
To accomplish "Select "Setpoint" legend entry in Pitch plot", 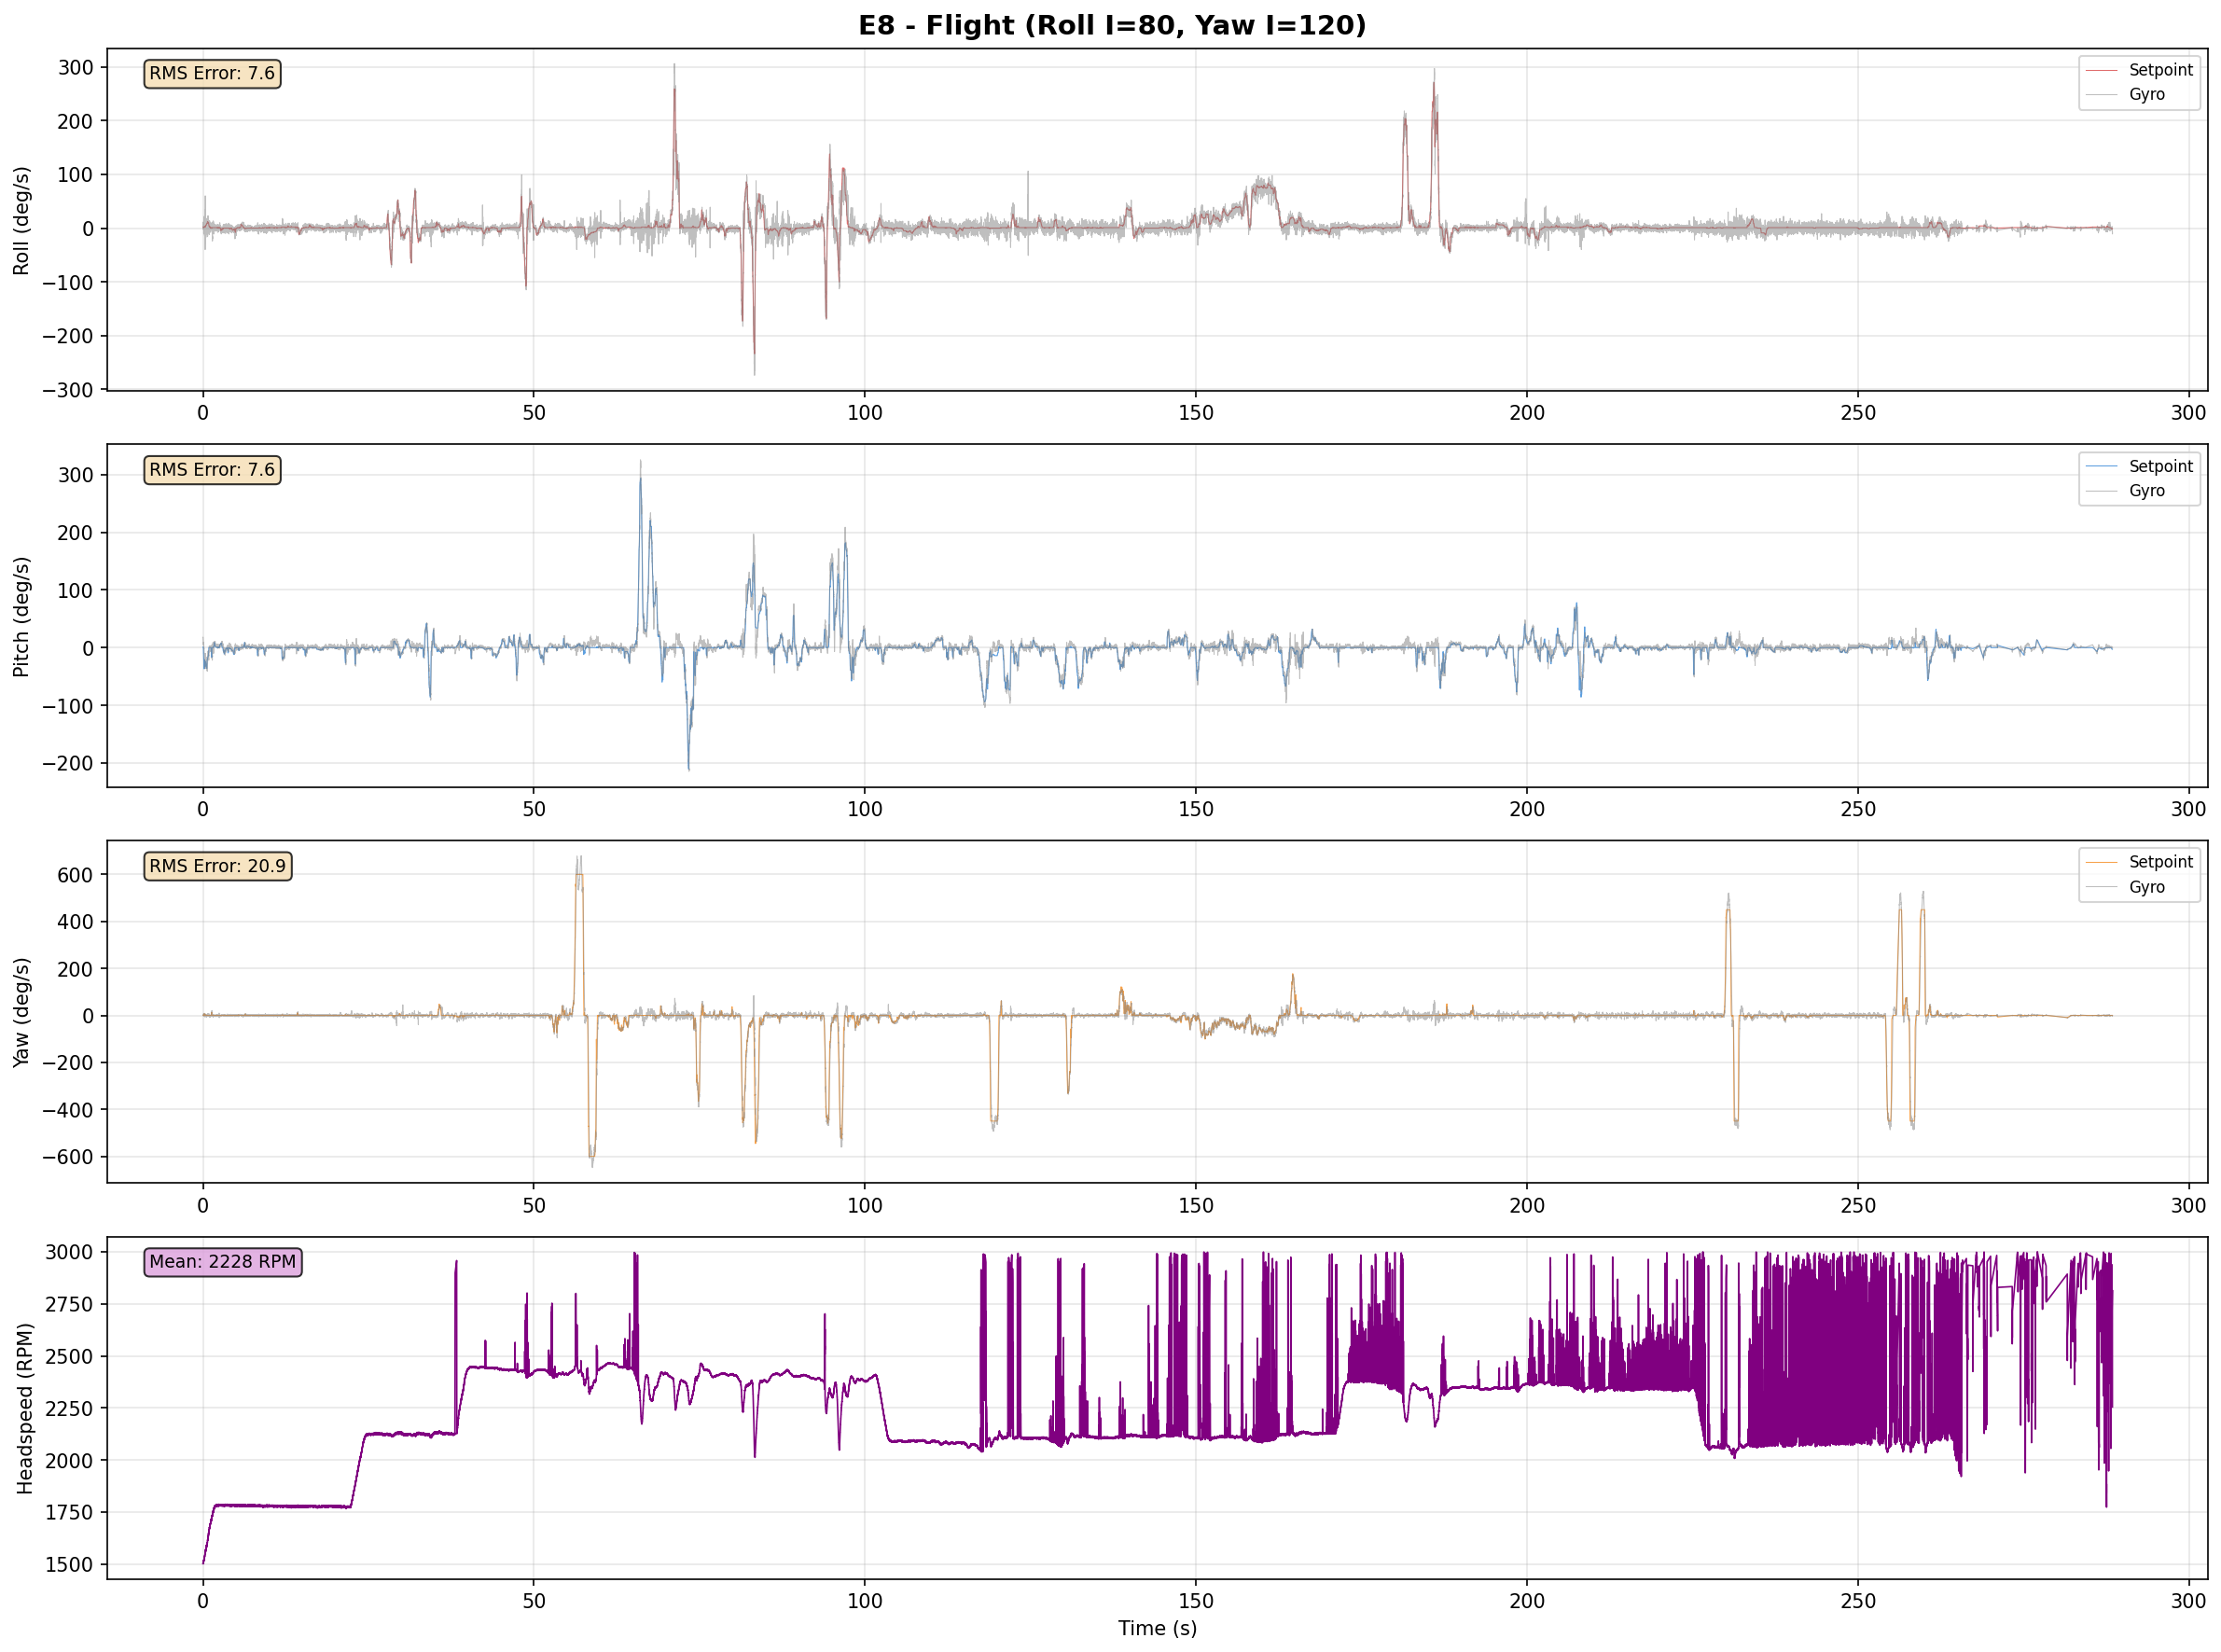I will click(x=2139, y=467).
